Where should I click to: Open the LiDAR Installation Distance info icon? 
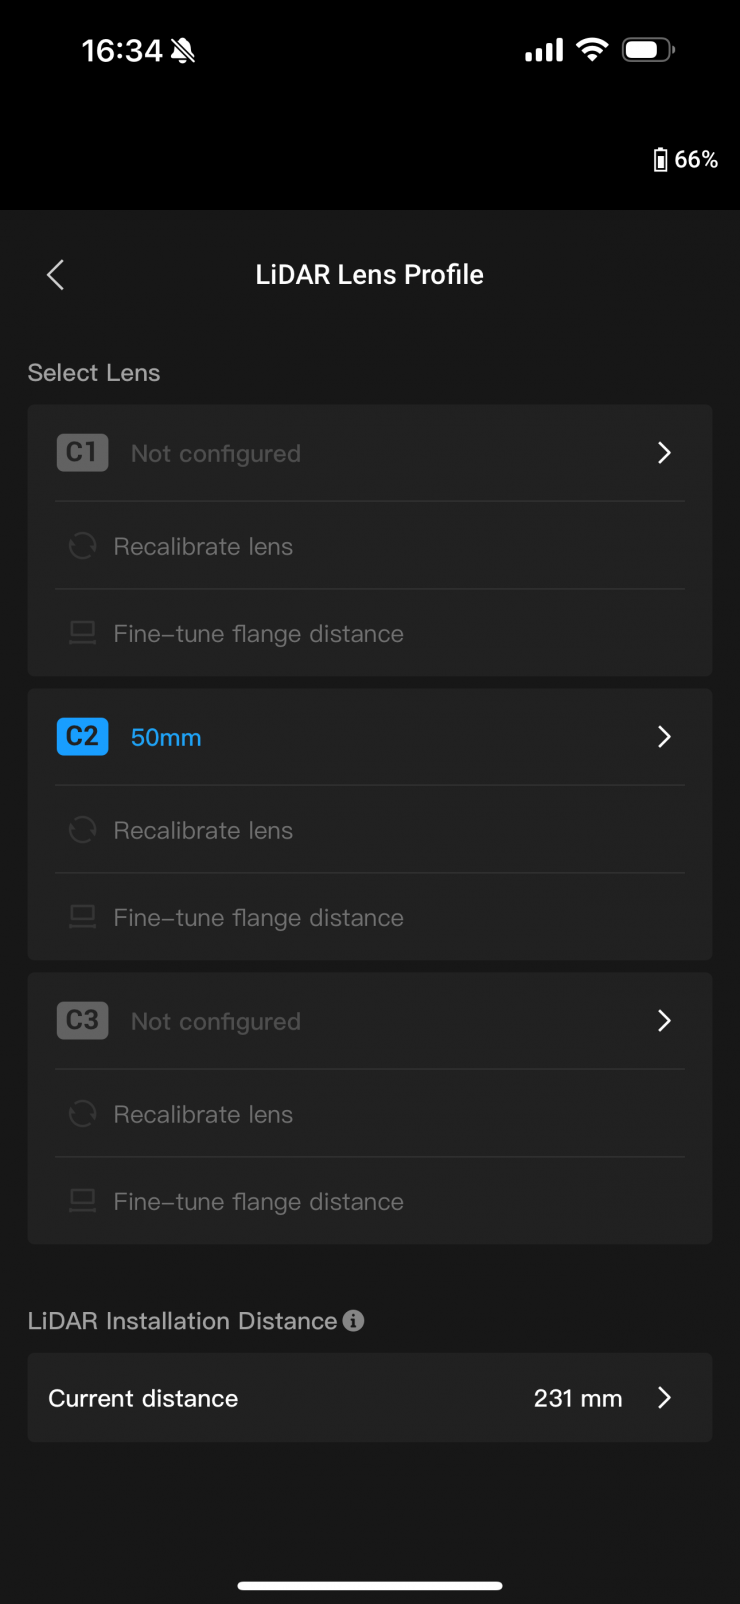[353, 1320]
